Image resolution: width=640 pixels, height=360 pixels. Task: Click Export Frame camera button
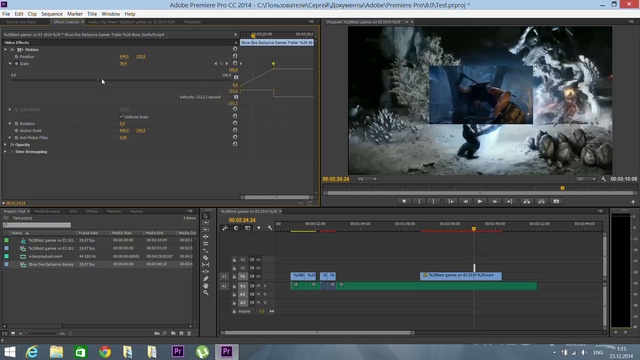556,201
